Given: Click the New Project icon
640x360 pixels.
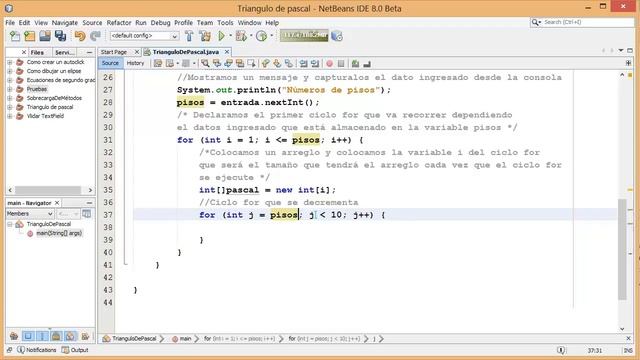Looking at the screenshot, I should coord(29,36).
